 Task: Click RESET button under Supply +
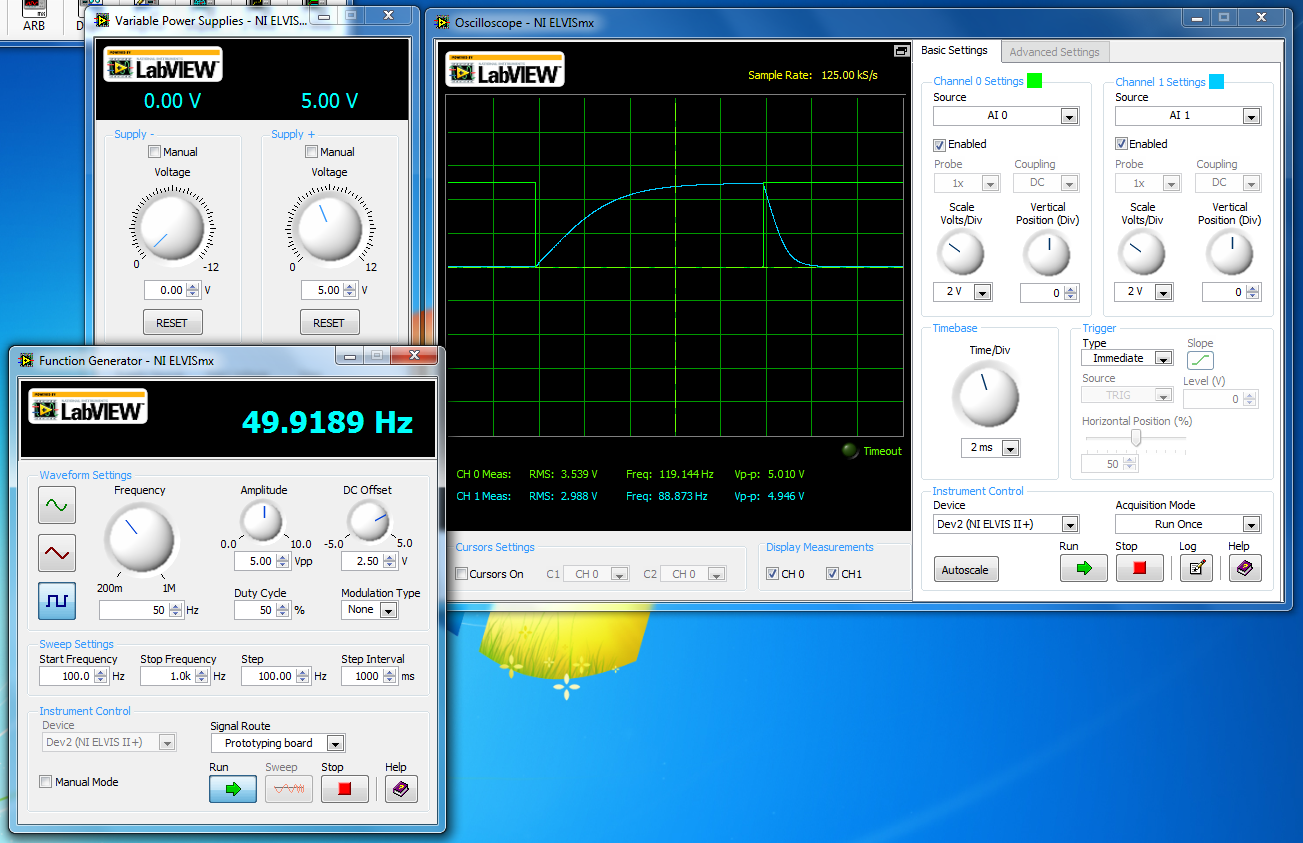point(328,323)
